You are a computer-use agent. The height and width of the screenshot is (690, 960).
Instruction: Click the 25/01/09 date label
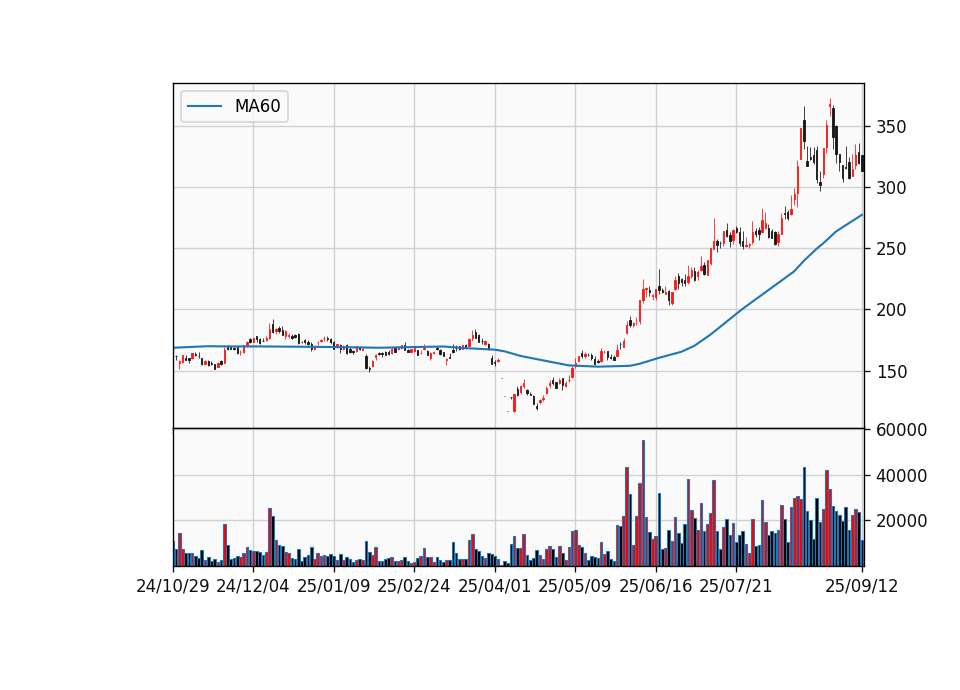[x=334, y=586]
